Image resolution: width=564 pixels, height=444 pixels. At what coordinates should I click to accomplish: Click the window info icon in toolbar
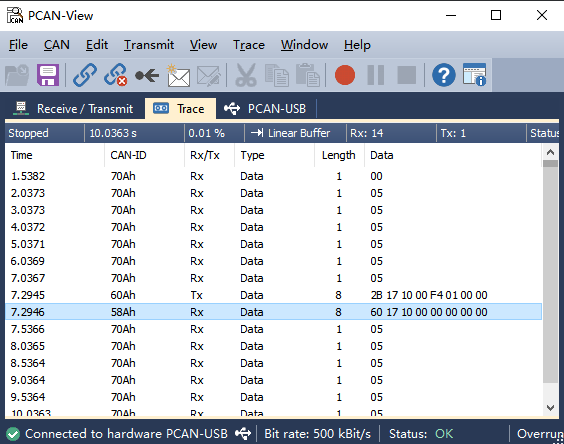coord(474,75)
